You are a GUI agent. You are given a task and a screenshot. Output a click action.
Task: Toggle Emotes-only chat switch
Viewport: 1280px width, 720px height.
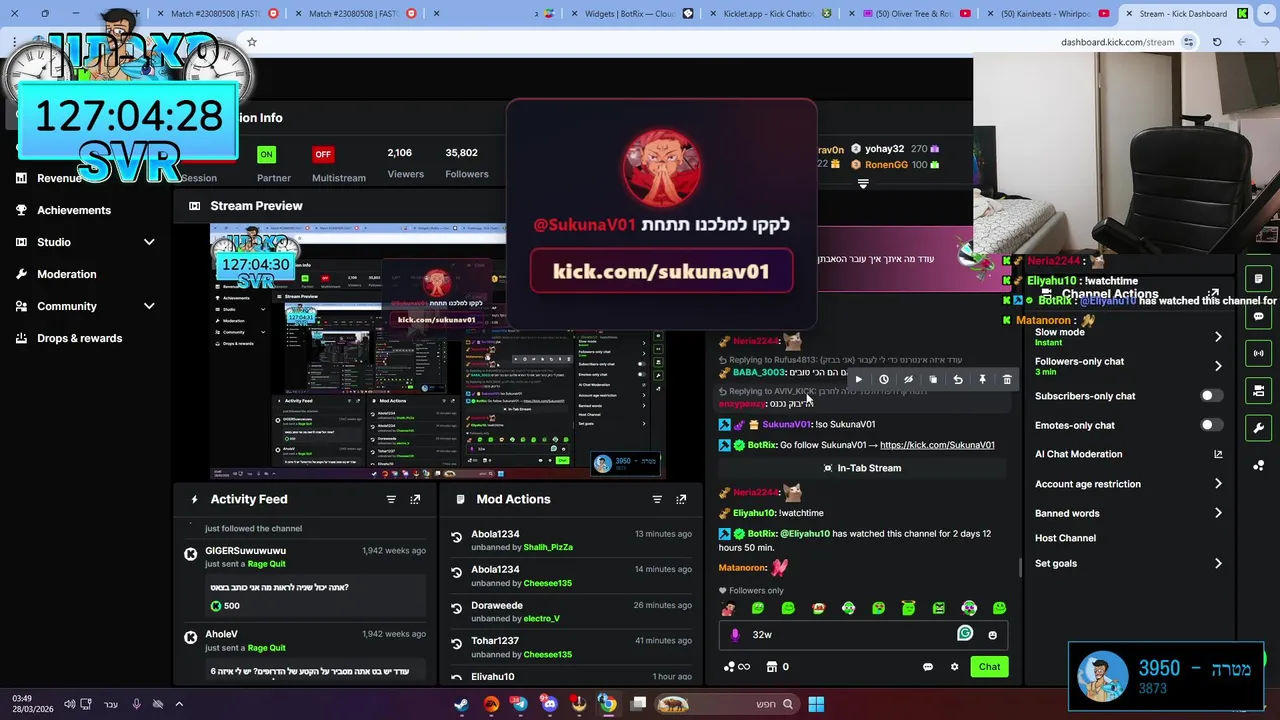(x=1211, y=425)
